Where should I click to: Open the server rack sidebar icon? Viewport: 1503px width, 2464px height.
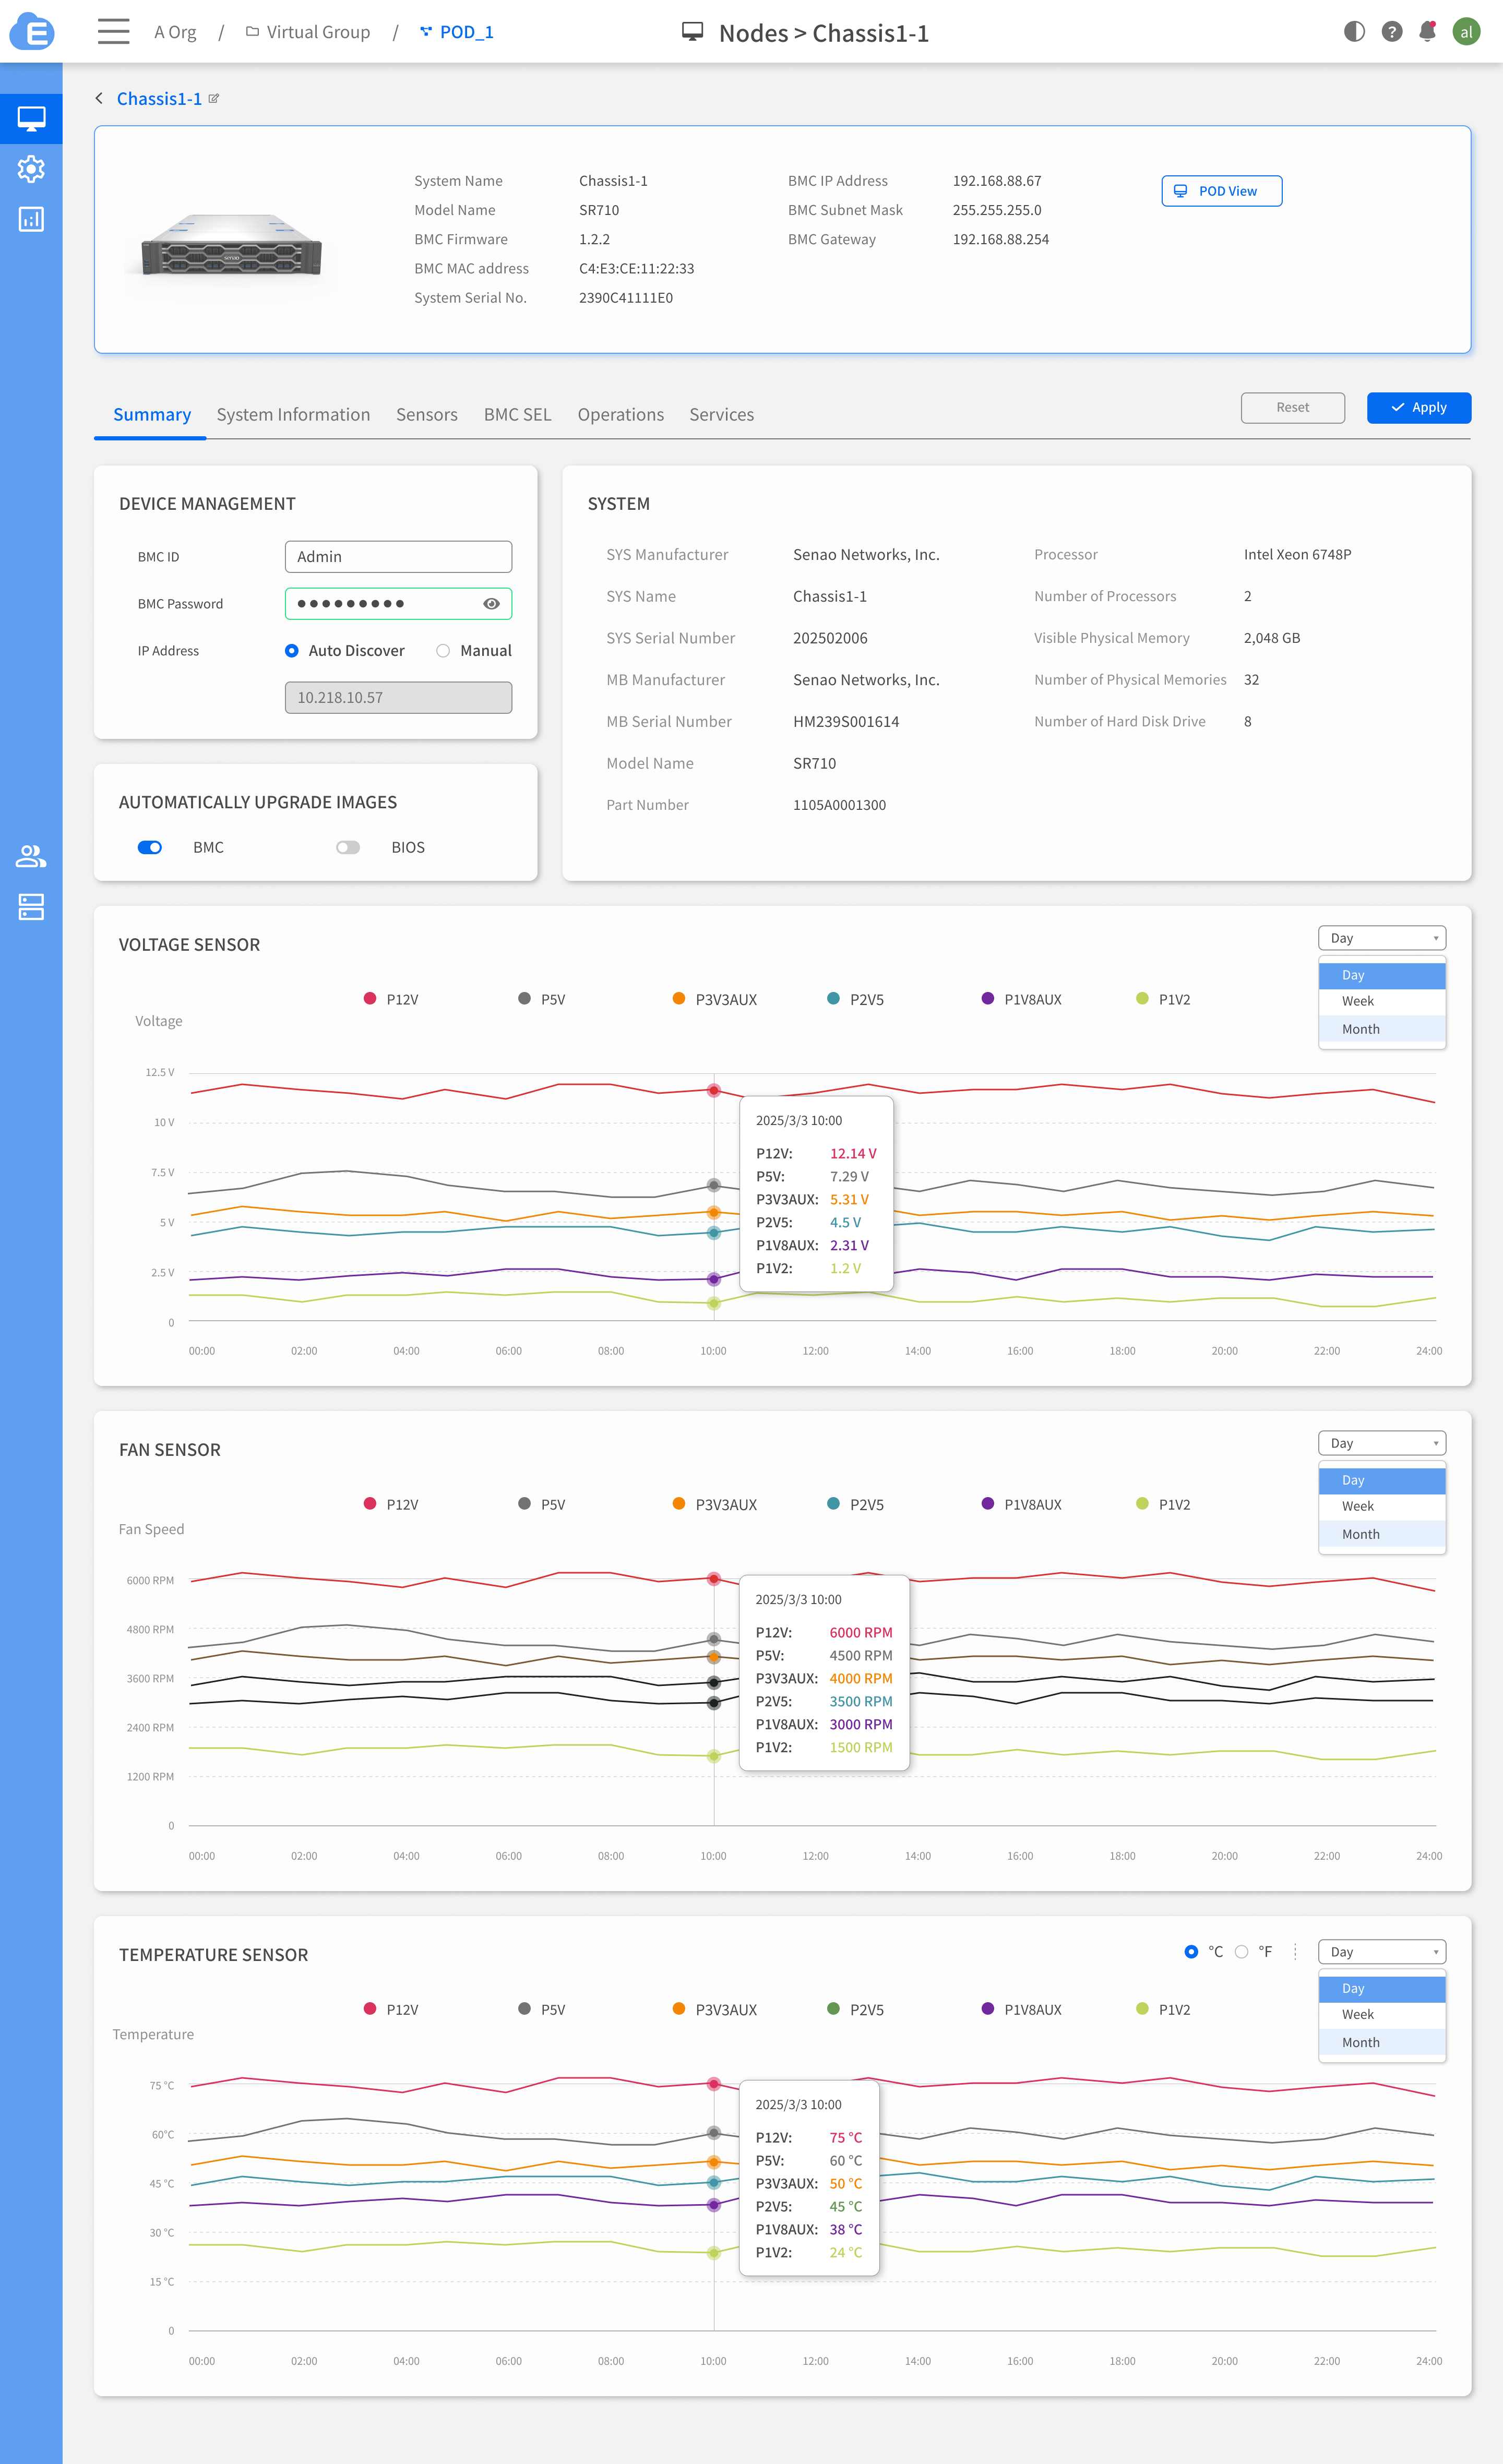(31, 907)
